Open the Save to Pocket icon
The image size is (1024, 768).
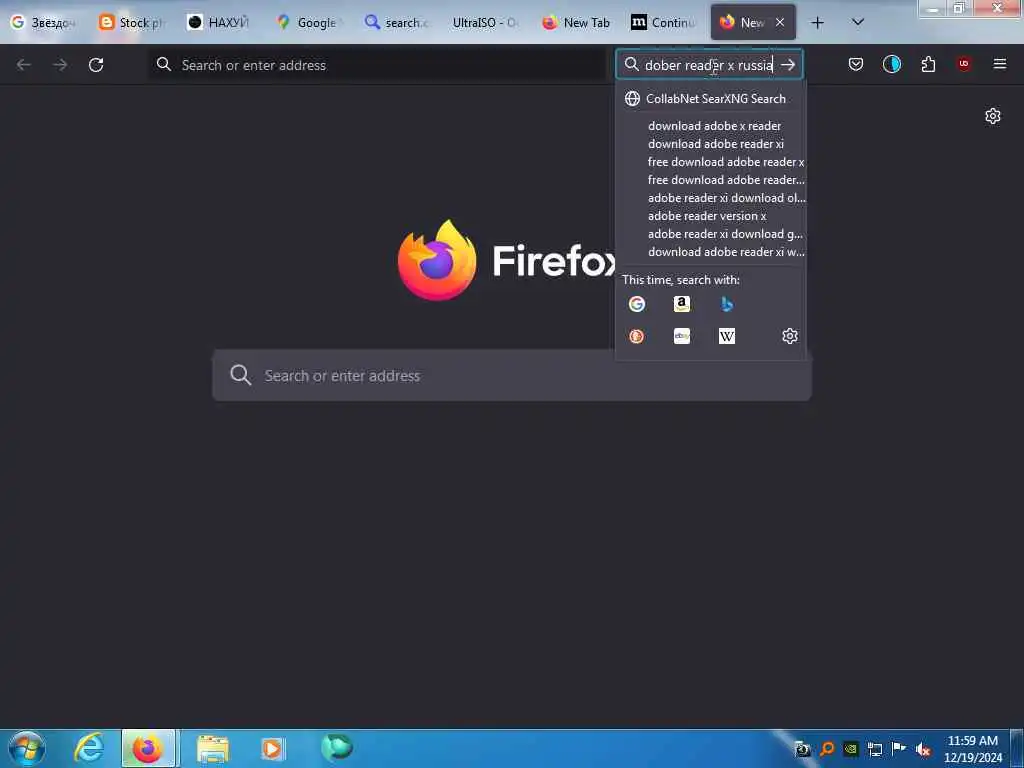tap(856, 64)
